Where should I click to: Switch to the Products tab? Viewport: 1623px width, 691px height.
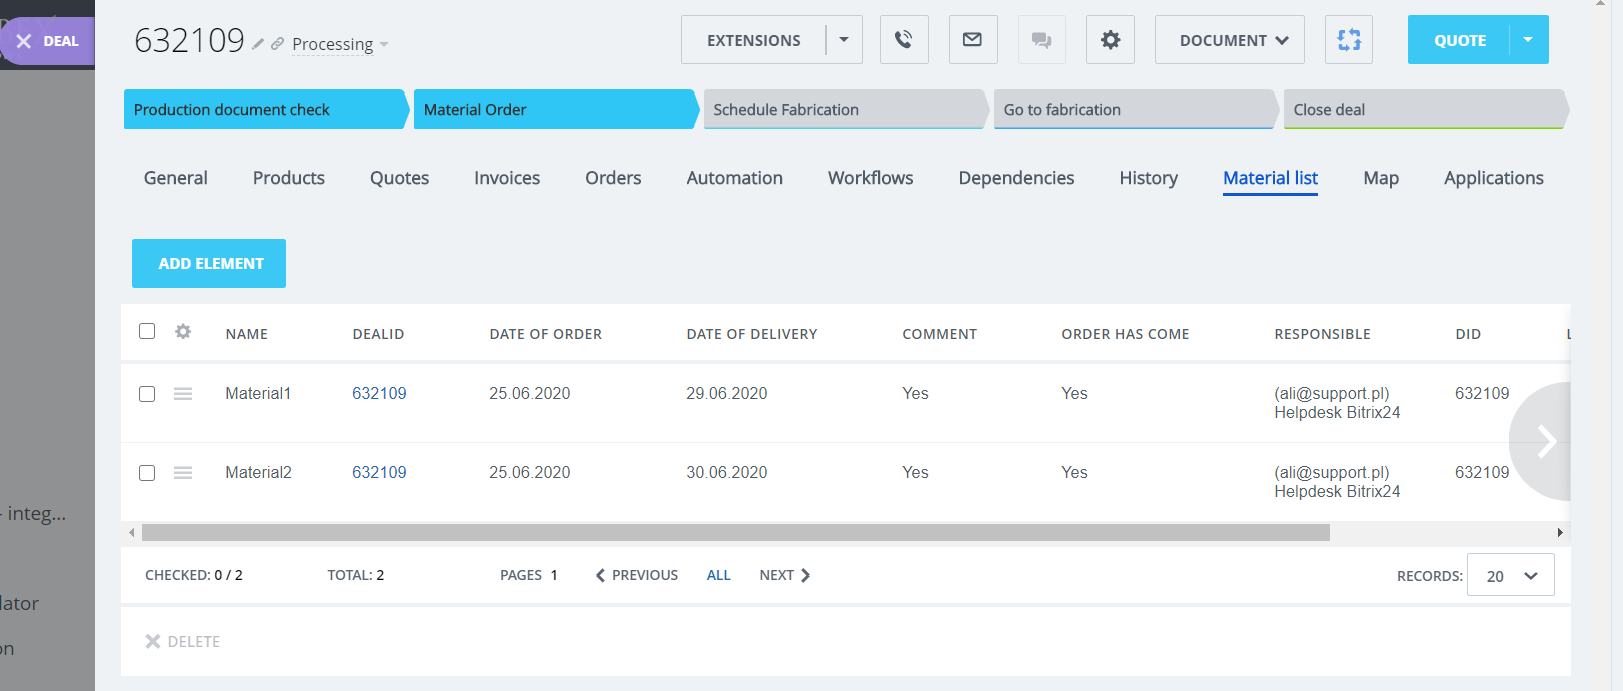coord(289,178)
